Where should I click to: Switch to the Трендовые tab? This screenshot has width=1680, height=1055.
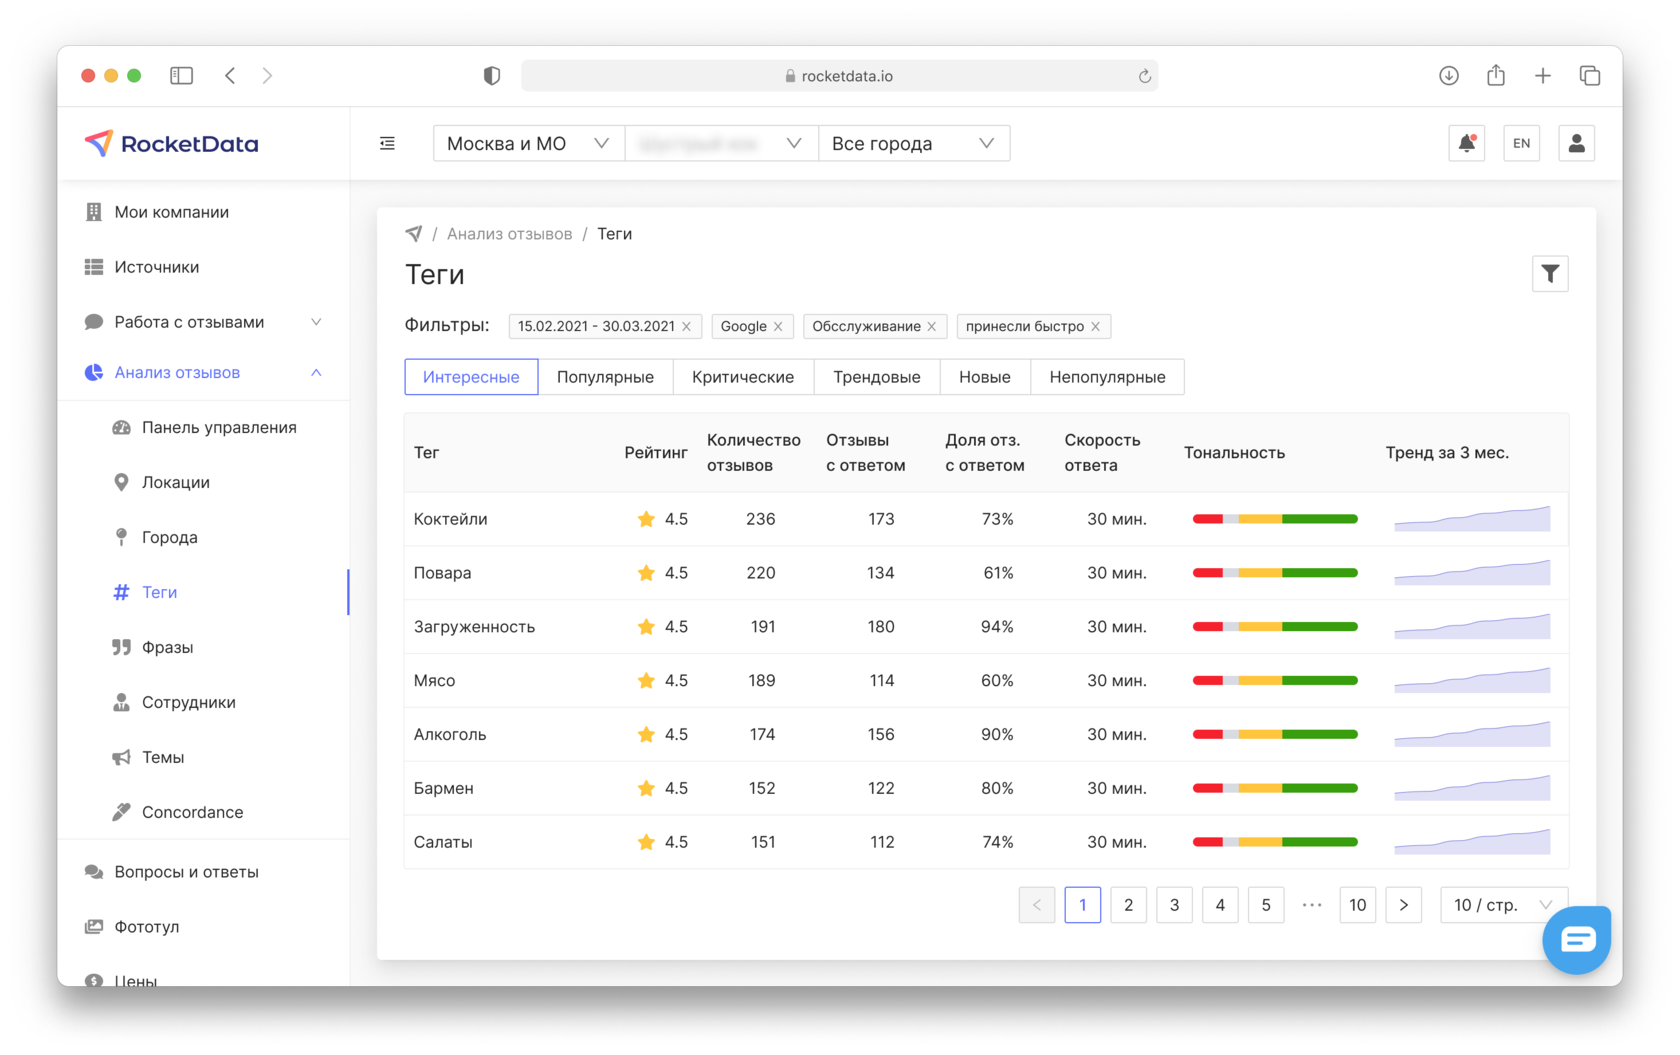[x=877, y=377]
